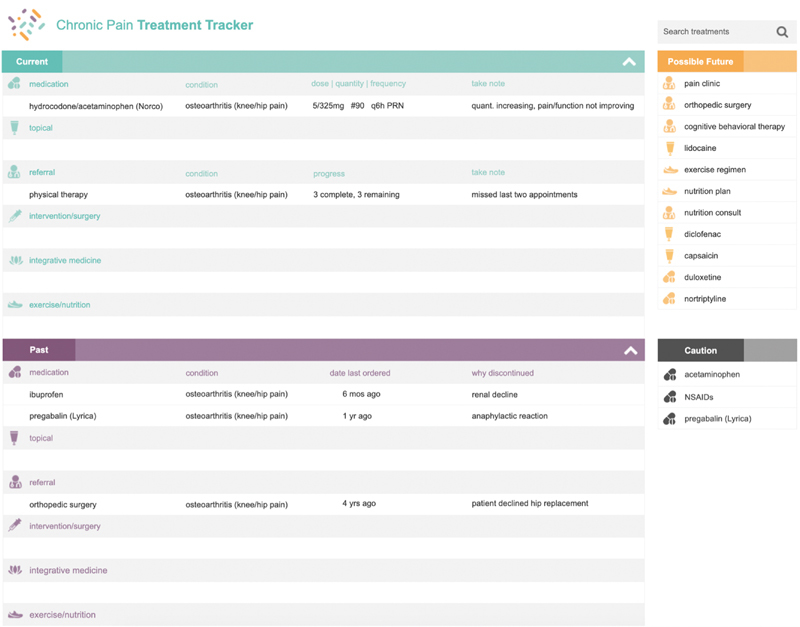This screenshot has width=800, height=627.
Task: Click Past medication pill icon
Action: [x=15, y=373]
